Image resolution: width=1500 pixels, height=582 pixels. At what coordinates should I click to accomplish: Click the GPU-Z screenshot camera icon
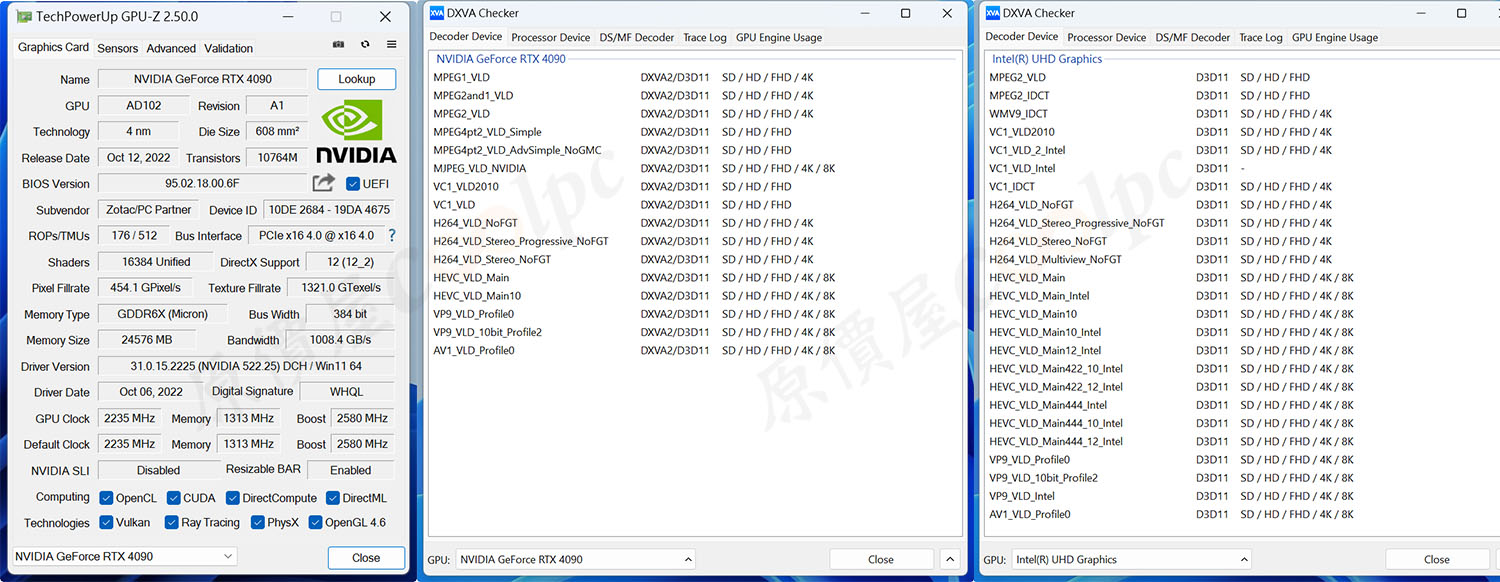click(x=338, y=45)
